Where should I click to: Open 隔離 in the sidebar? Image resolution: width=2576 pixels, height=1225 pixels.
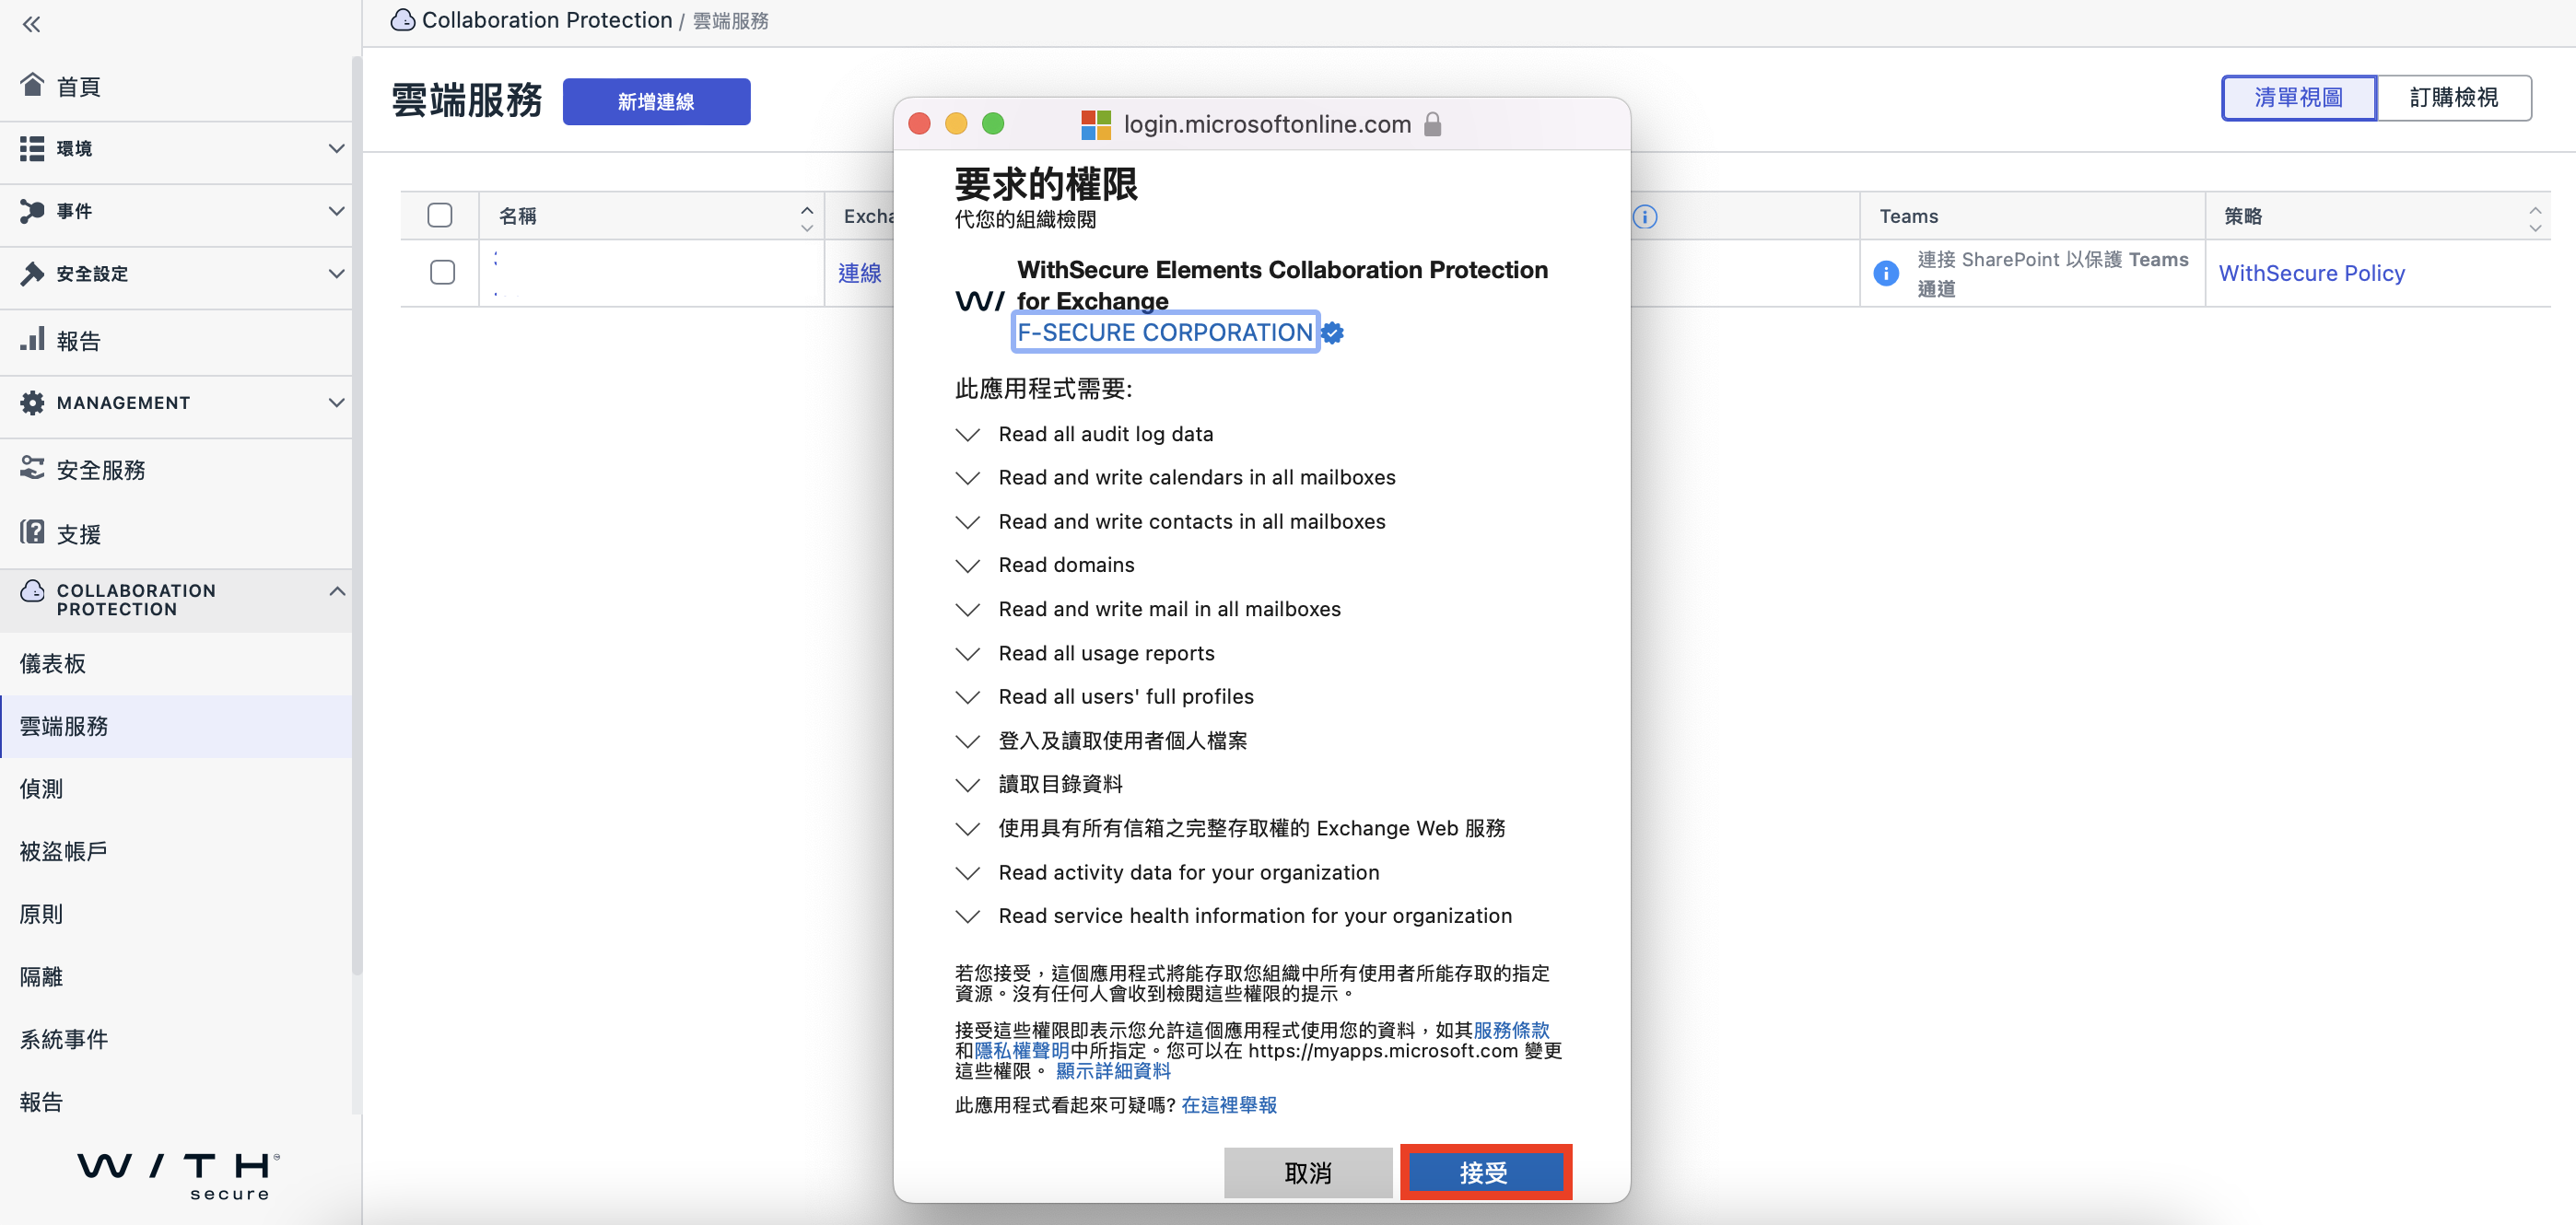pyautogui.click(x=176, y=976)
